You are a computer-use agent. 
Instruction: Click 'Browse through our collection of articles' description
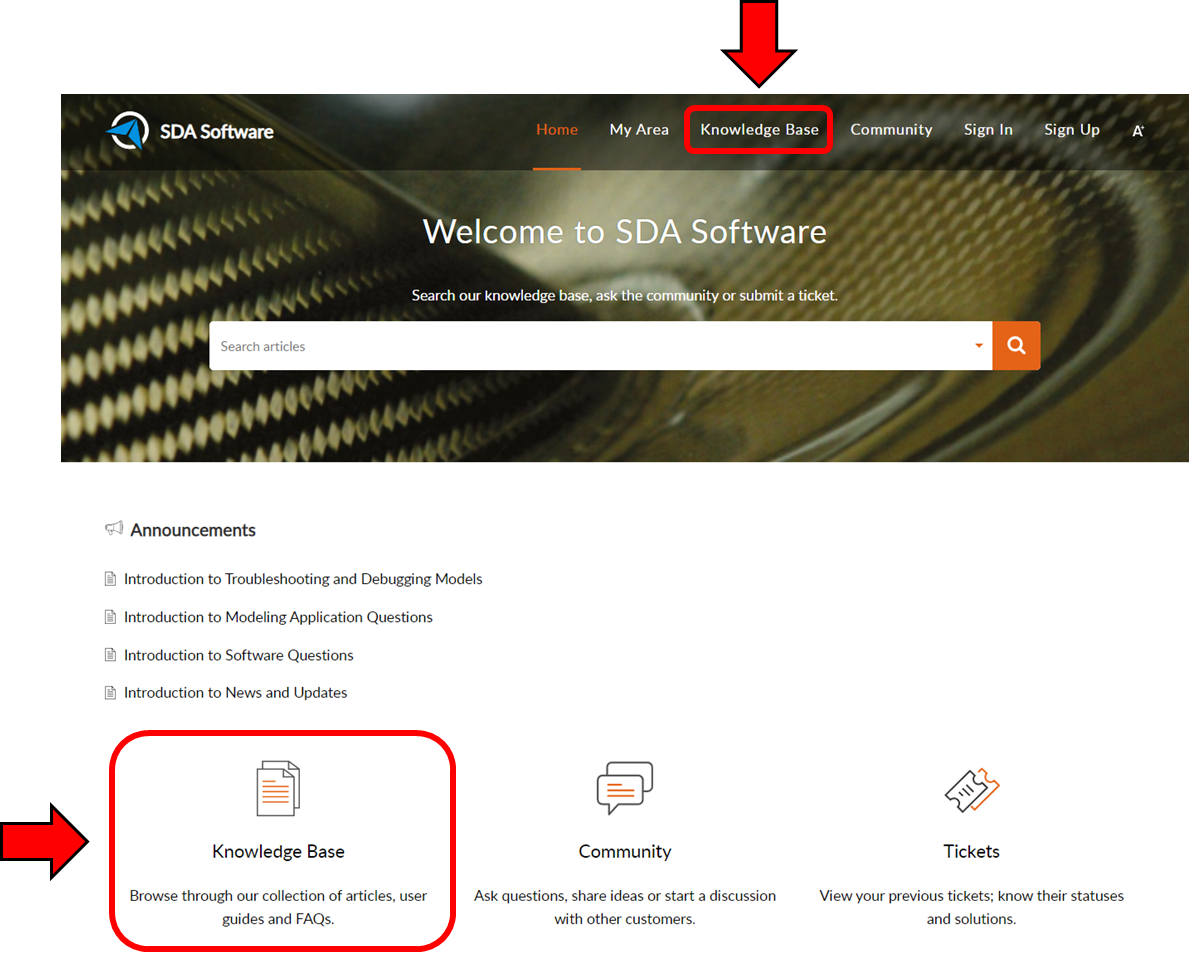click(278, 907)
